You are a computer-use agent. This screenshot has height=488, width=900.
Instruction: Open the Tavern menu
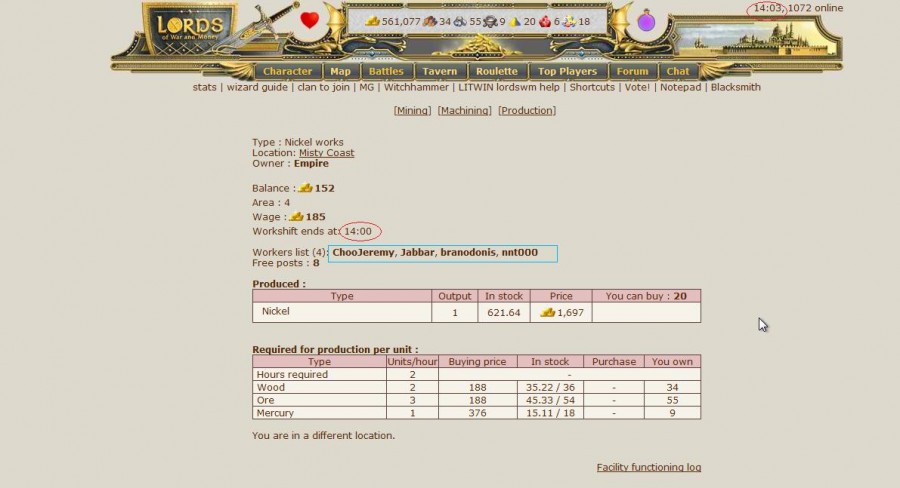[439, 71]
